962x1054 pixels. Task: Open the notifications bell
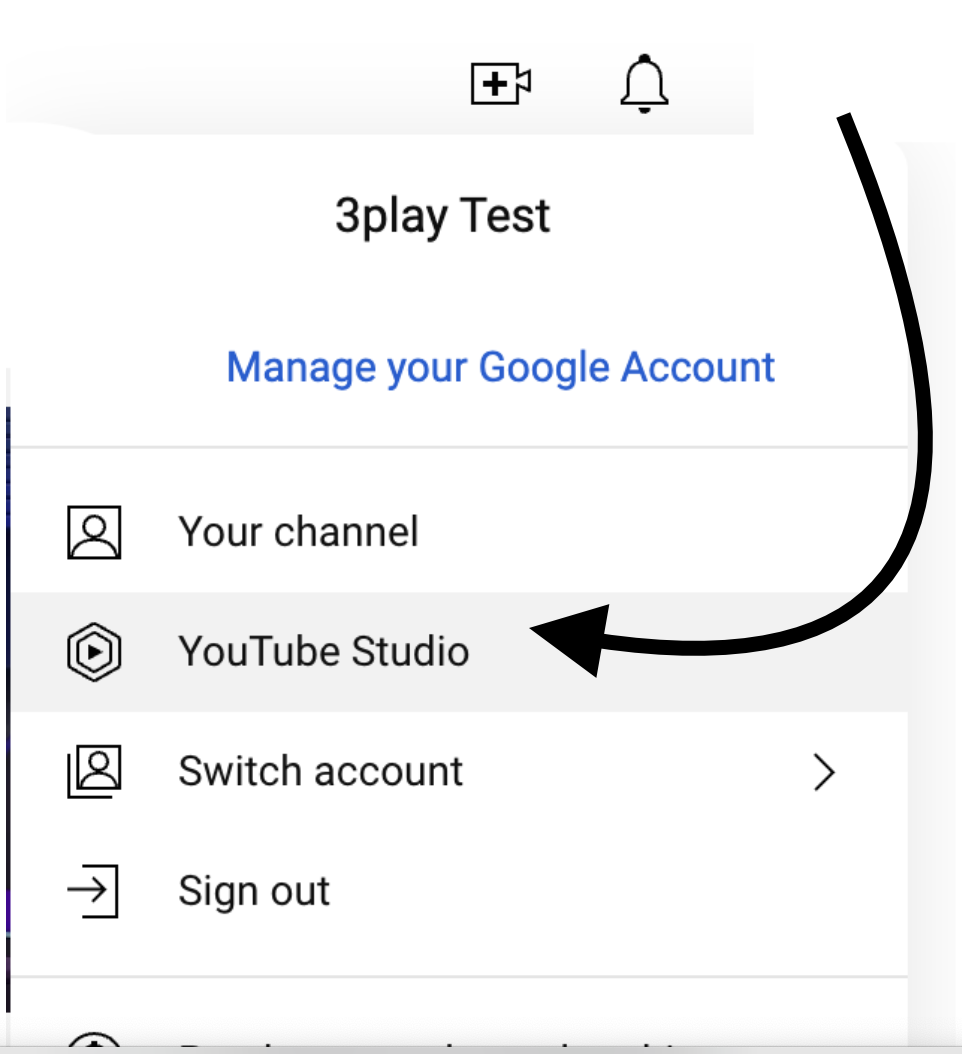[x=644, y=84]
